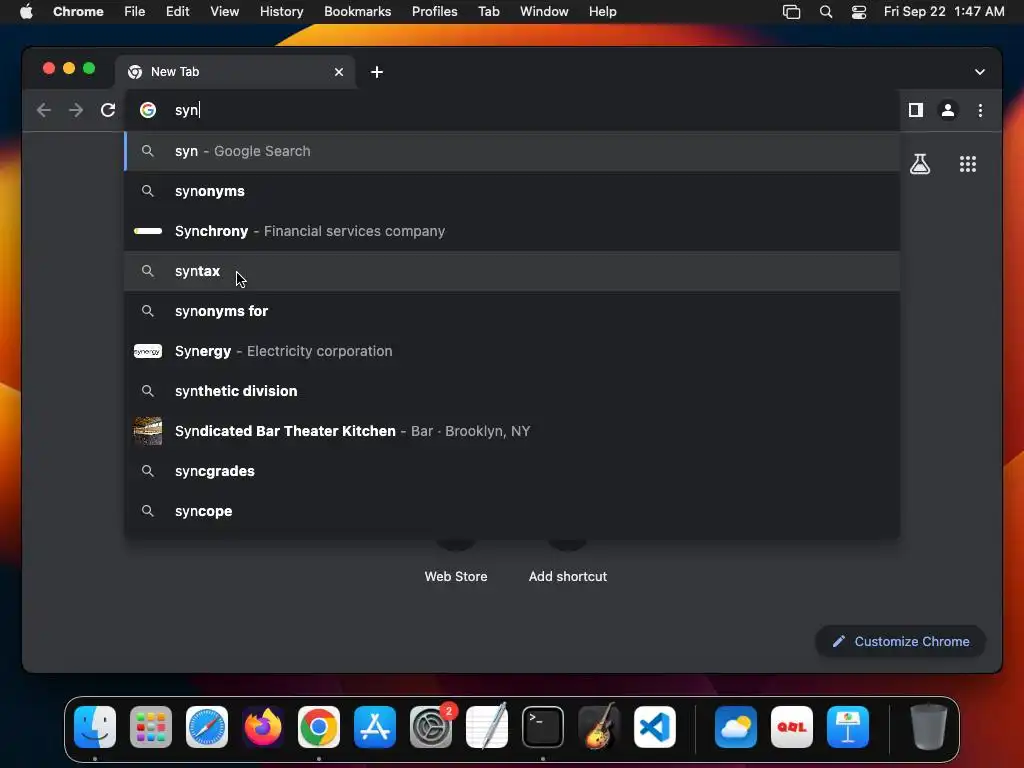Click Customize Chrome button
The height and width of the screenshot is (768, 1024).
tap(901, 642)
